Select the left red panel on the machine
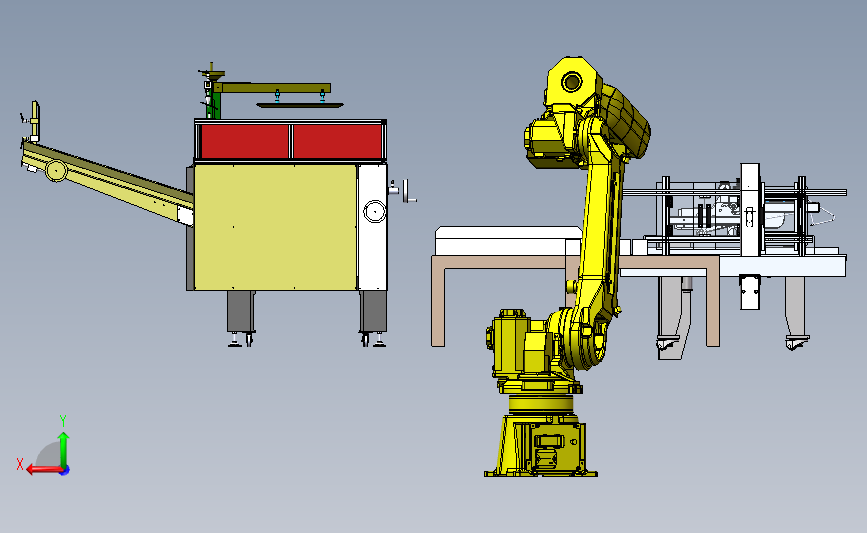This screenshot has height=533, width=867. (x=244, y=142)
